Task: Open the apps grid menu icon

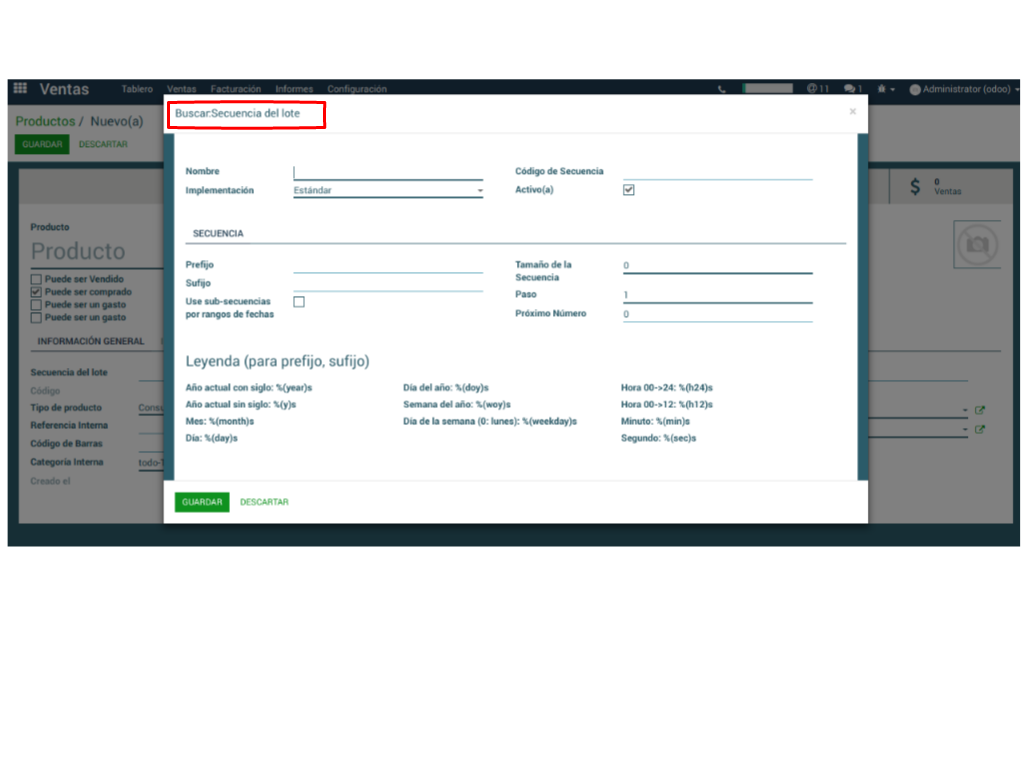Action: point(20,89)
